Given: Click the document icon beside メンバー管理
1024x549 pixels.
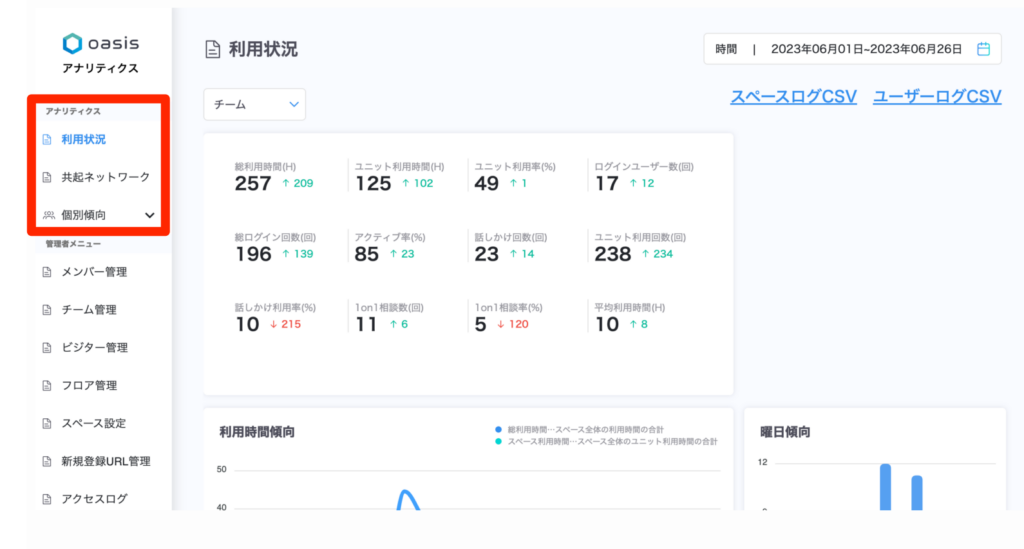Looking at the screenshot, I should click(46, 272).
